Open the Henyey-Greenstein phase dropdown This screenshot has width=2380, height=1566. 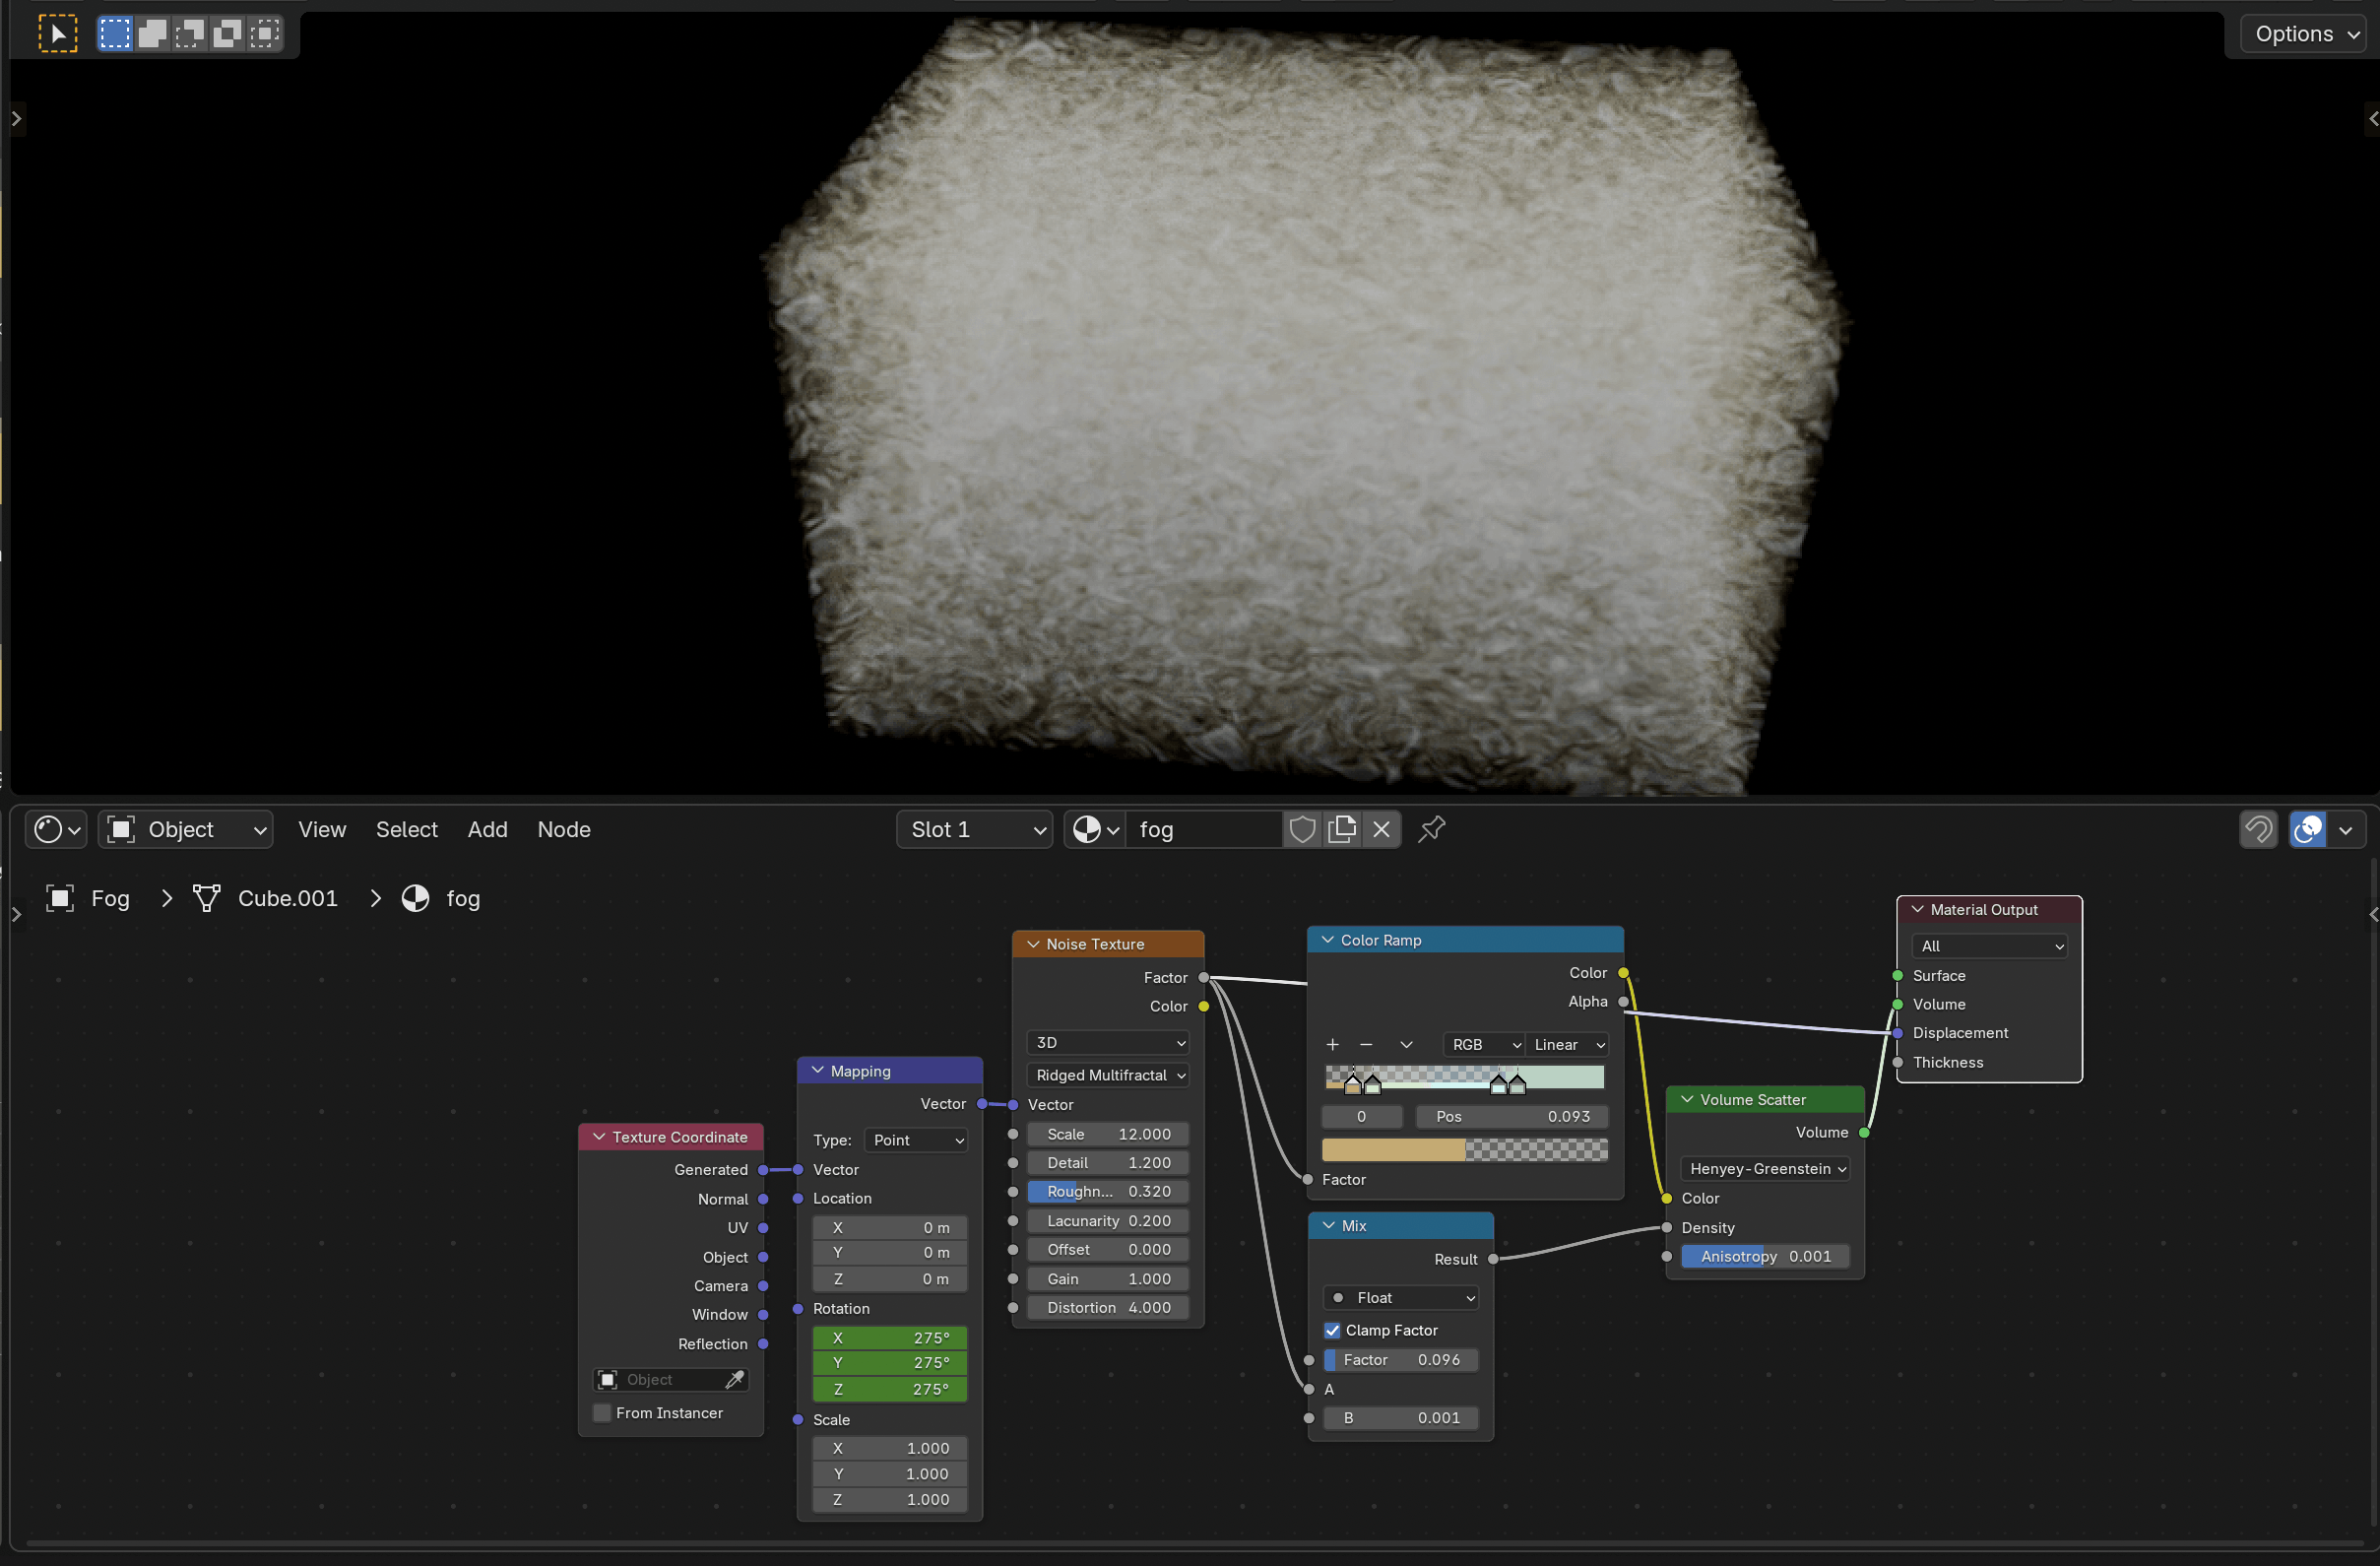pyautogui.click(x=1765, y=1169)
